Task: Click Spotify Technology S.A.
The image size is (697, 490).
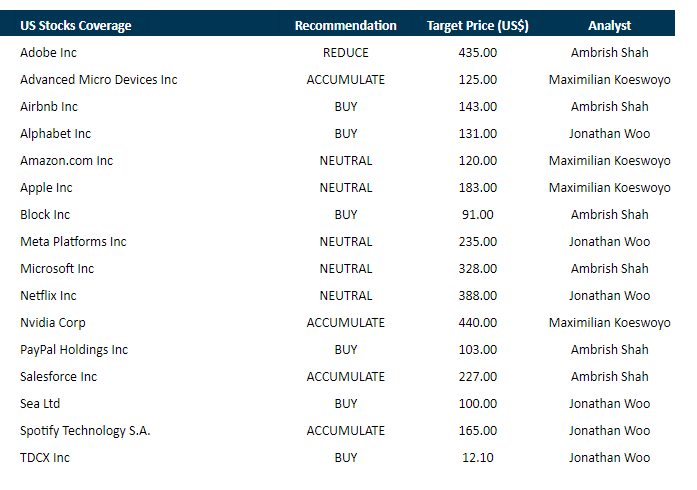Action: (85, 430)
